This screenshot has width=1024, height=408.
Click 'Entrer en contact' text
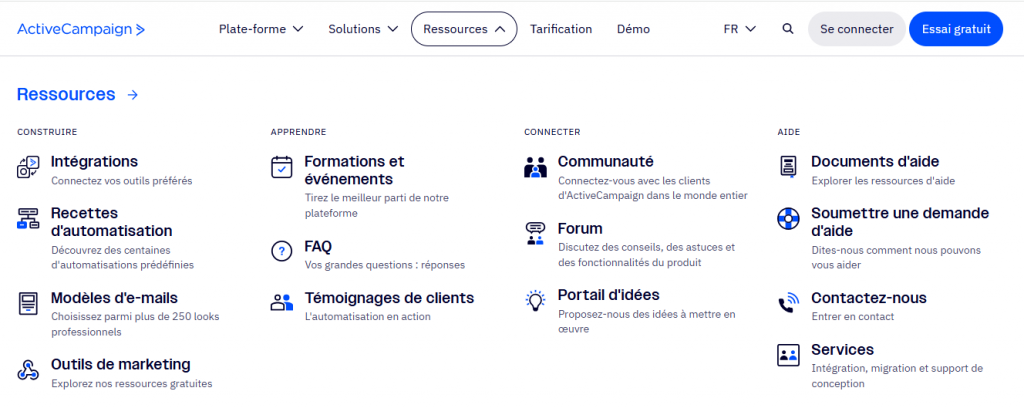pyautogui.click(x=853, y=317)
